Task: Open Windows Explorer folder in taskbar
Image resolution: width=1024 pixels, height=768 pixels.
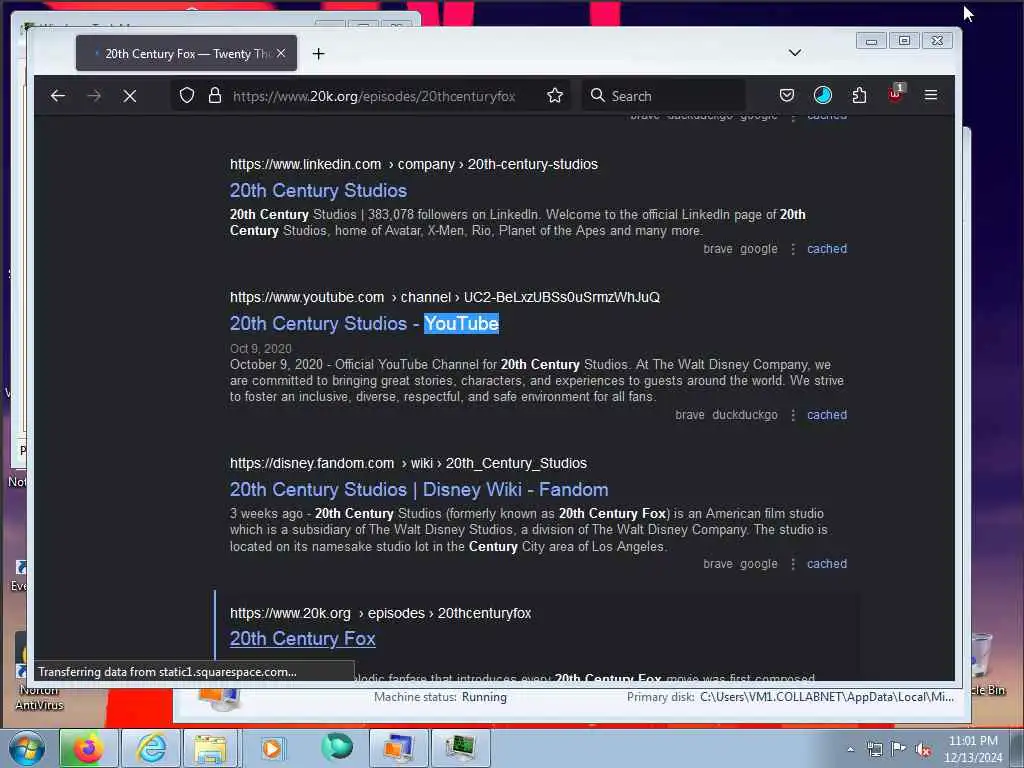Action: [x=210, y=748]
